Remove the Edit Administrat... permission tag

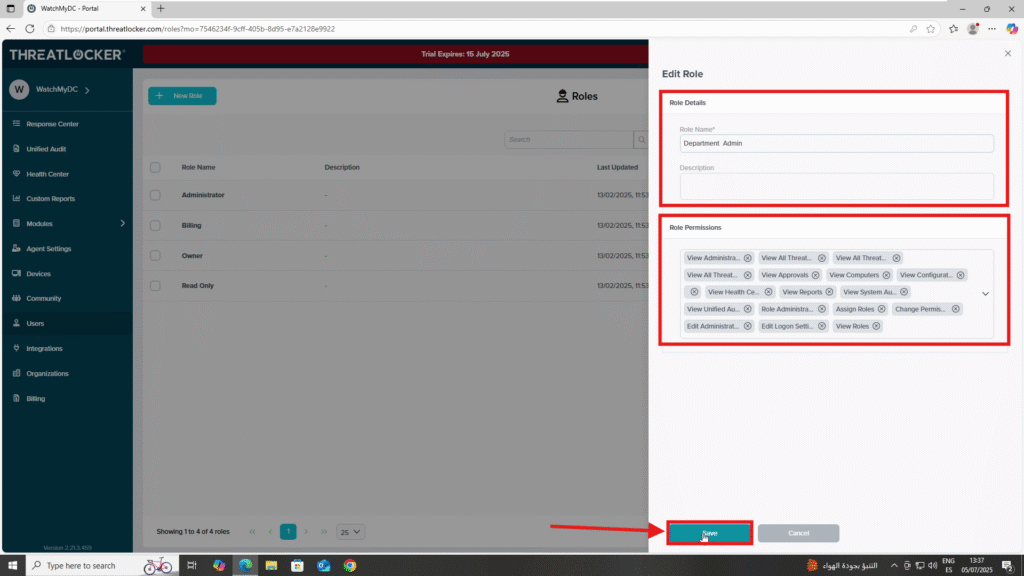coord(748,326)
